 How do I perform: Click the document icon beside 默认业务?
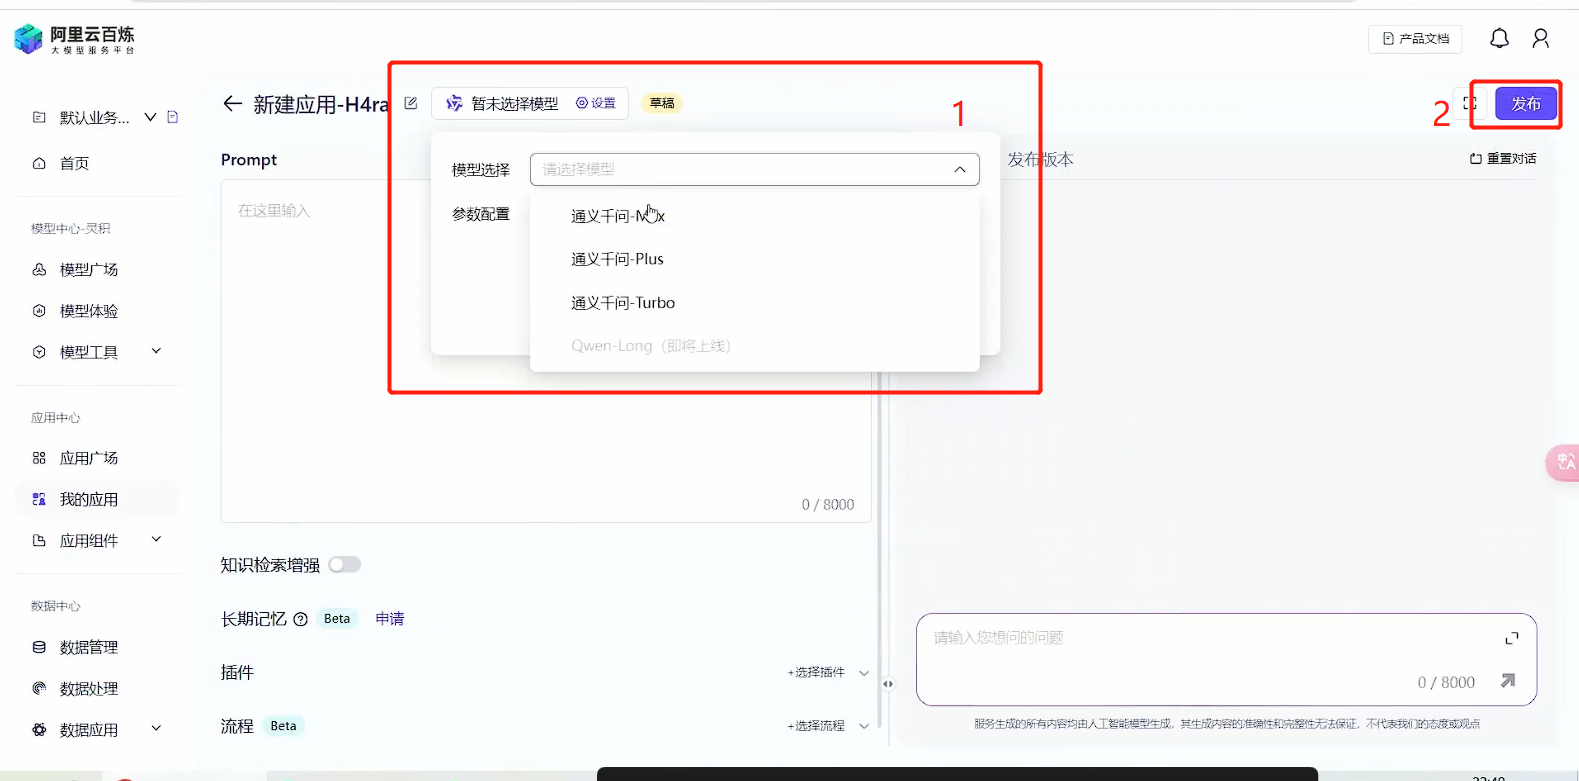pyautogui.click(x=173, y=117)
